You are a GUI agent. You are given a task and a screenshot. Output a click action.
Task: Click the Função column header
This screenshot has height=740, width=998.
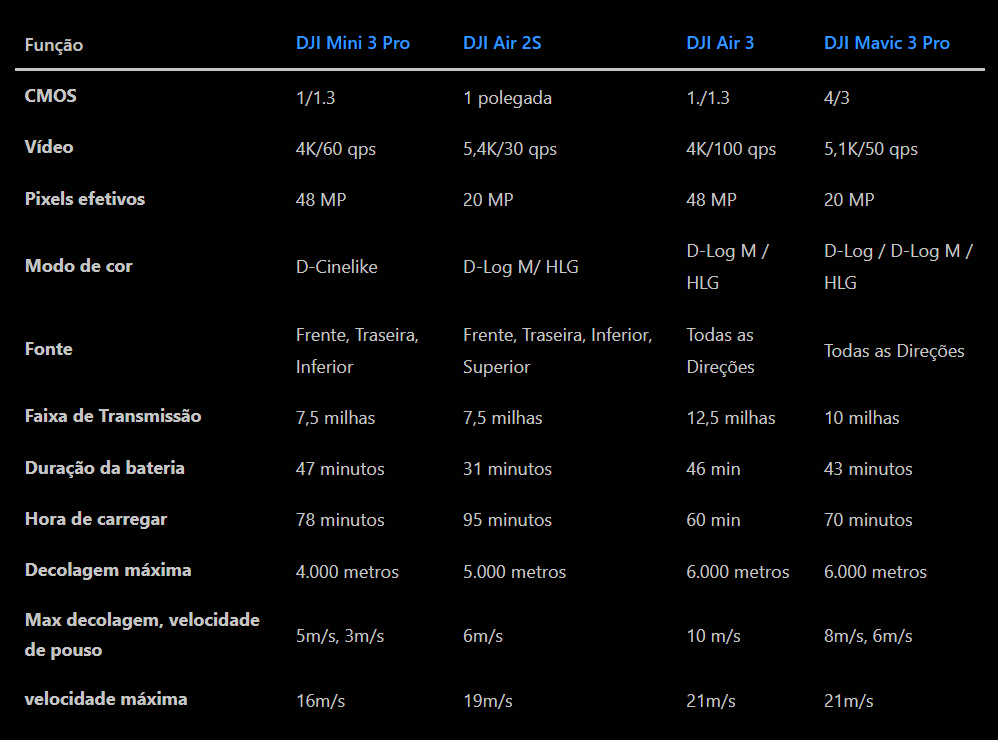pyautogui.click(x=54, y=45)
